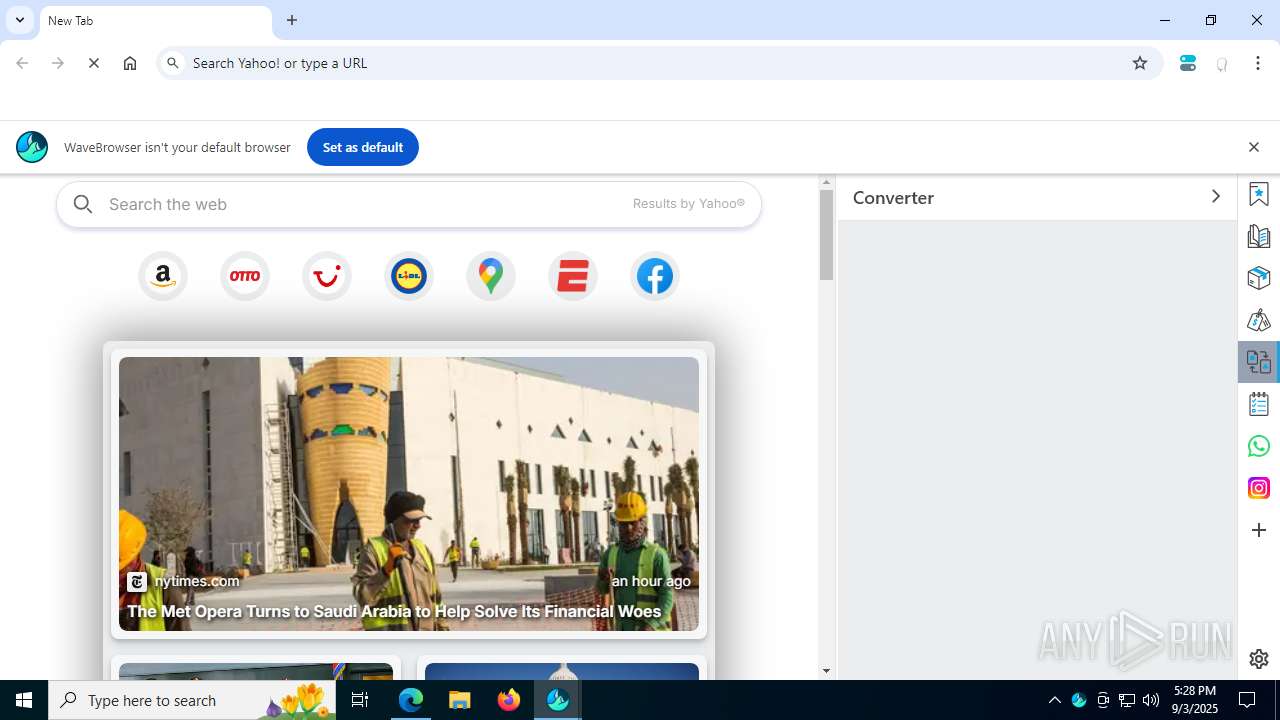Open the red E shortcut tile

573,276
